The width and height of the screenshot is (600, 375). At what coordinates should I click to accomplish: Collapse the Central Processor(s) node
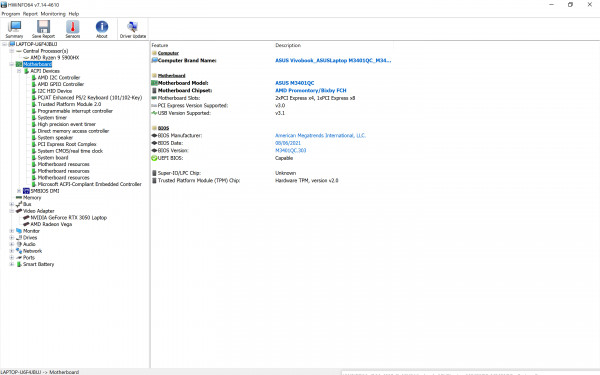click(x=11, y=51)
